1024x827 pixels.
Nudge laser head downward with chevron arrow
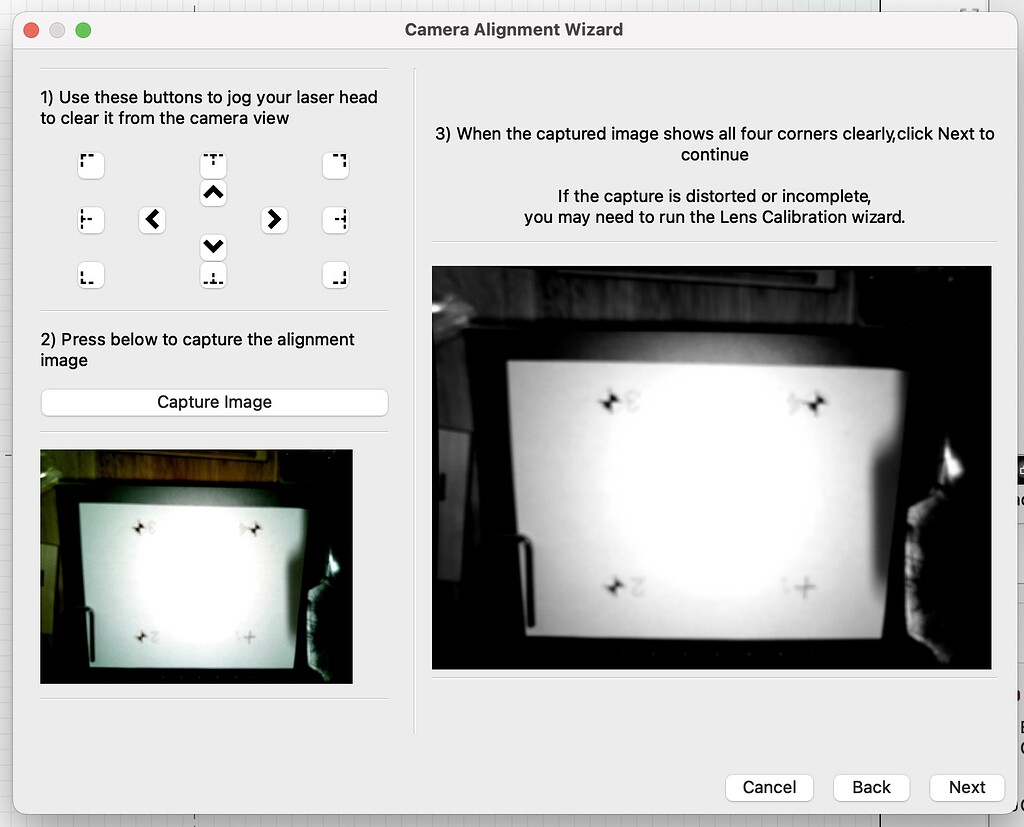[213, 247]
